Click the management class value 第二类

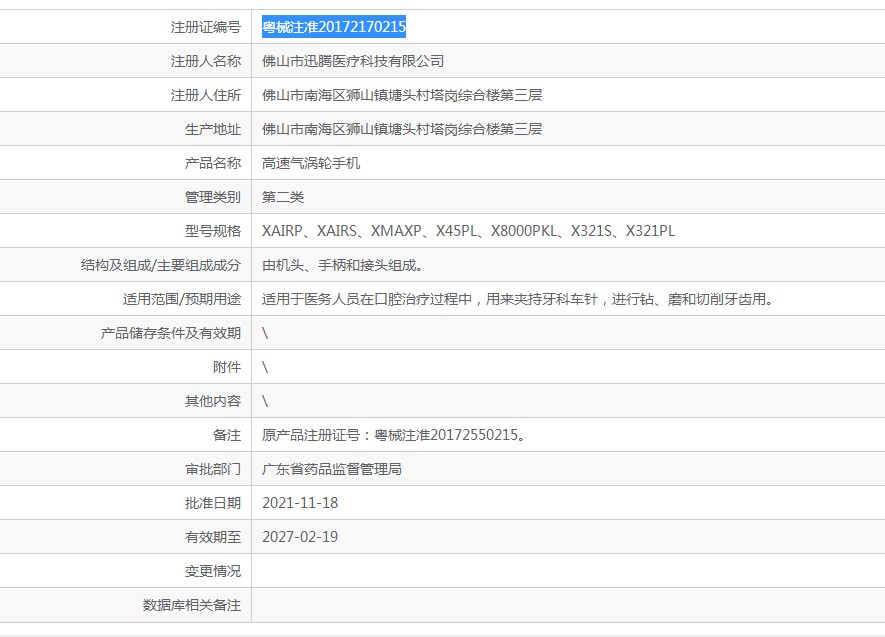(x=283, y=197)
